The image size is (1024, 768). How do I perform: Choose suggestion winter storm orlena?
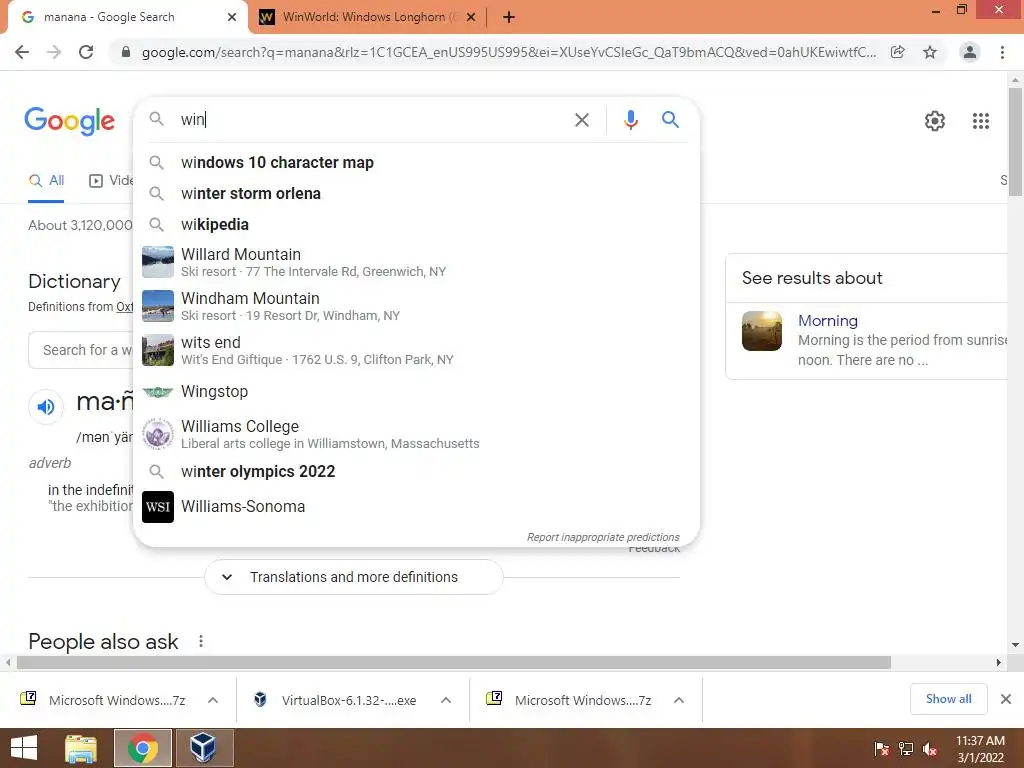[415, 193]
